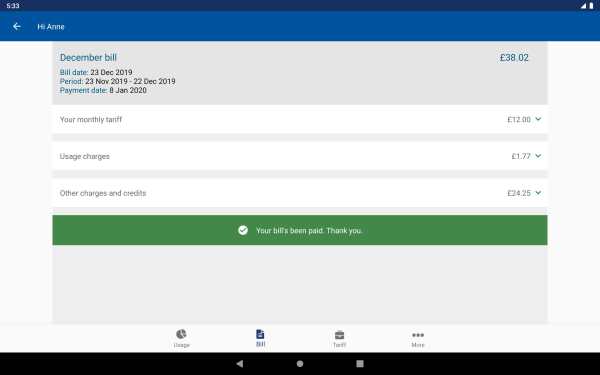Tap the Bill date 23 Dec 2019 line
Image resolution: width=600 pixels, height=375 pixels.
click(96, 72)
